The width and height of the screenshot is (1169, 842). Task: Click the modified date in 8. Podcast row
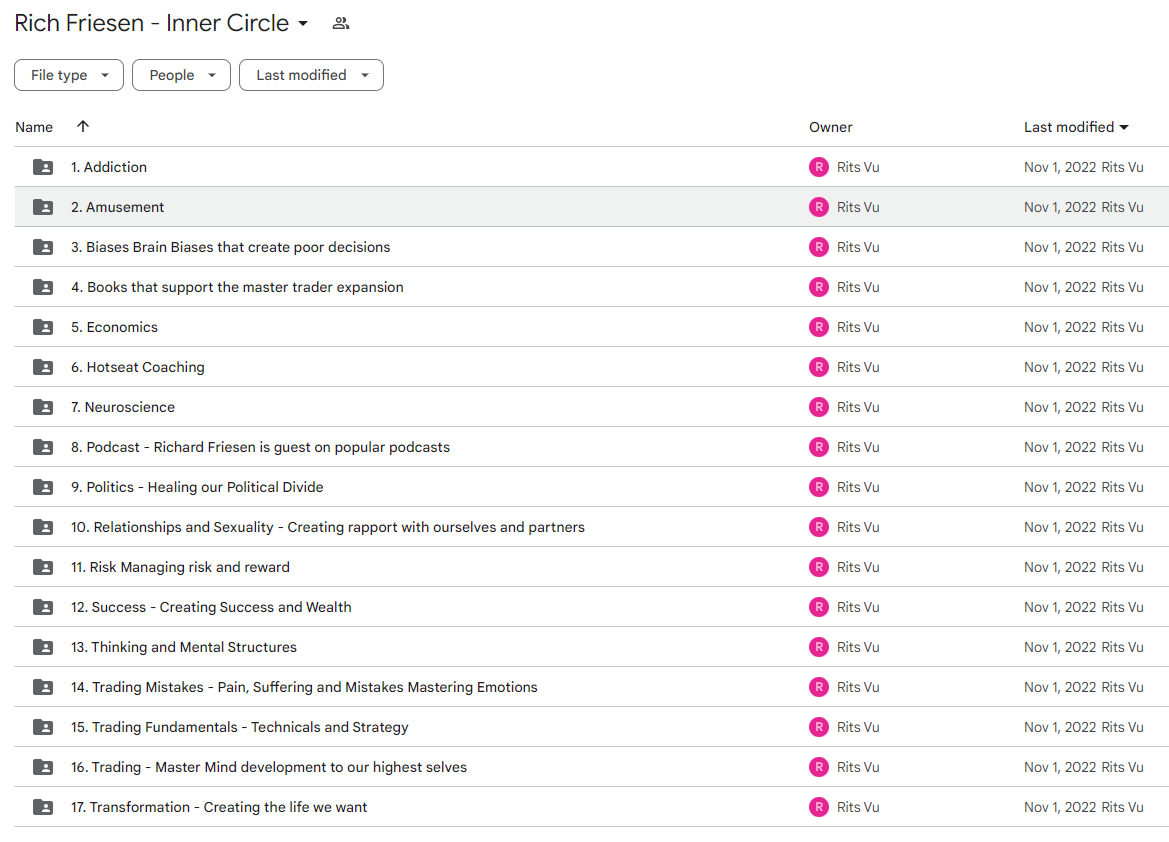tap(1060, 447)
